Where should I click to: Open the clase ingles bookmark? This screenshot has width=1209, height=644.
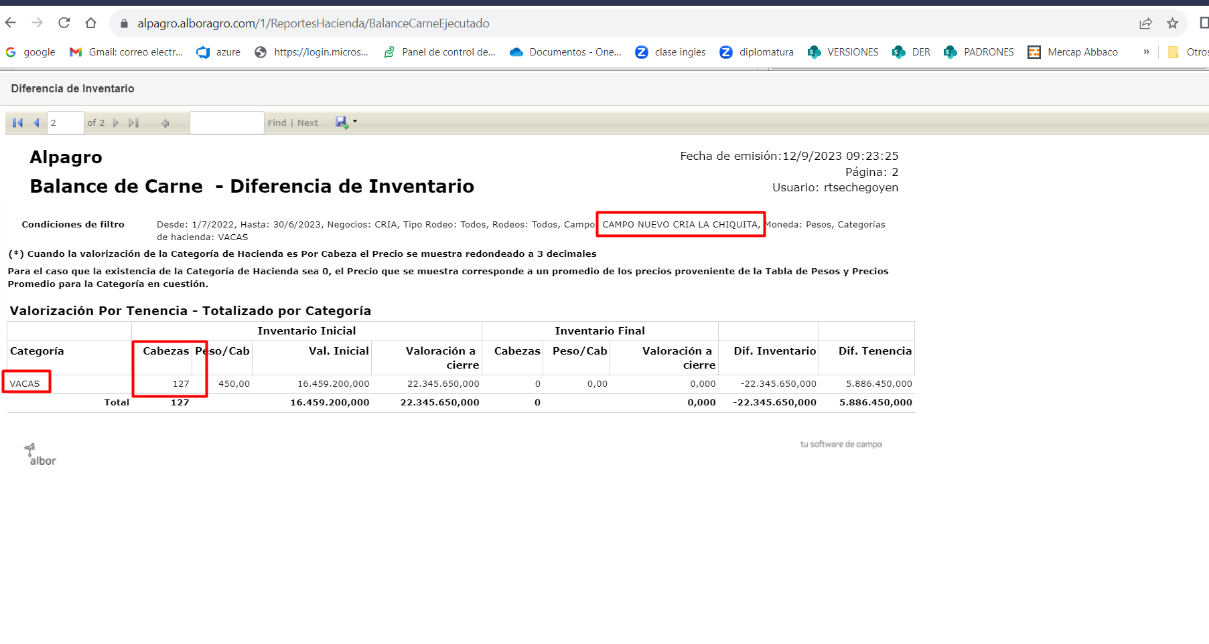point(670,52)
